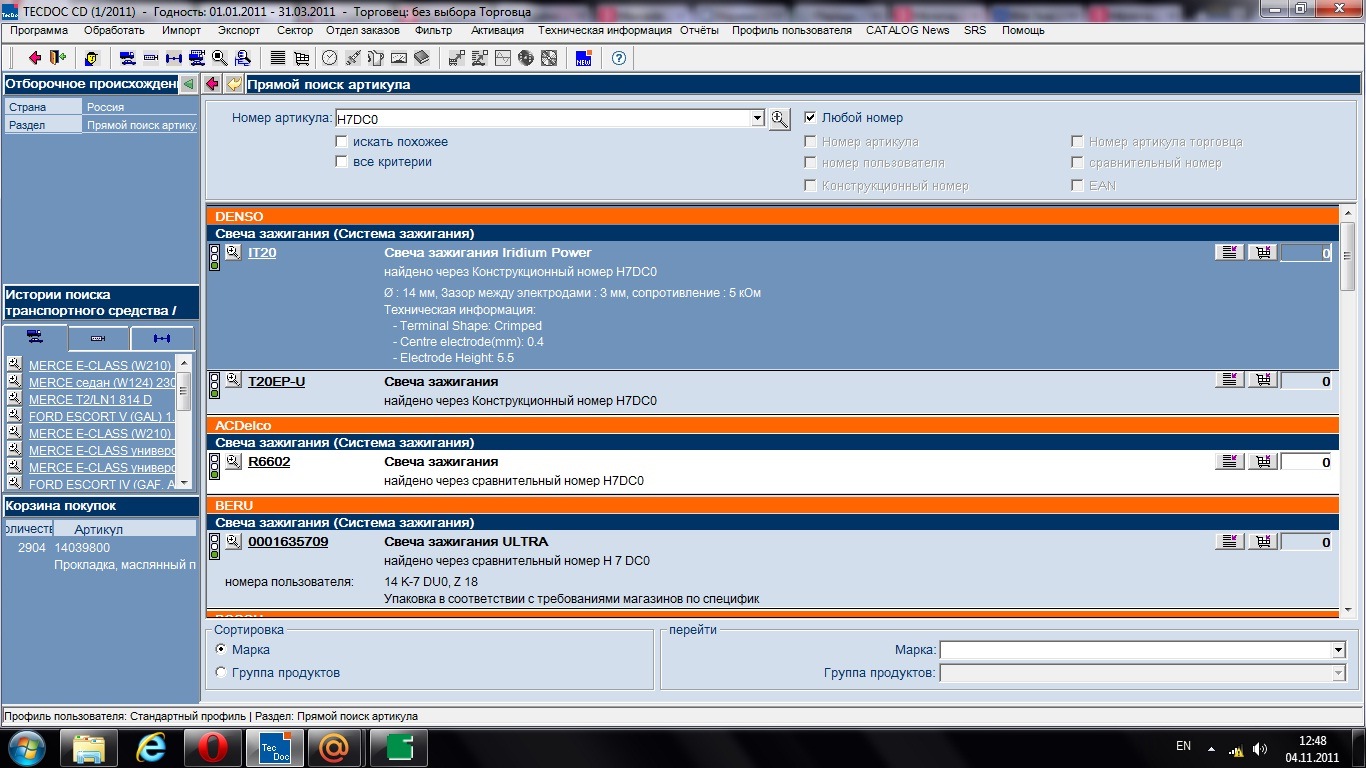Uncheck the Любой номер checkbox

tap(811, 117)
